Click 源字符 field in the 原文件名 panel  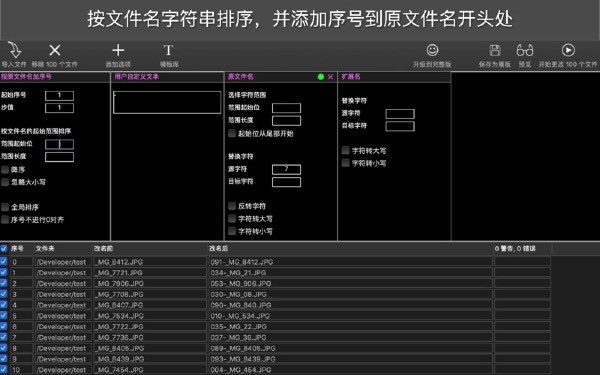(286, 170)
